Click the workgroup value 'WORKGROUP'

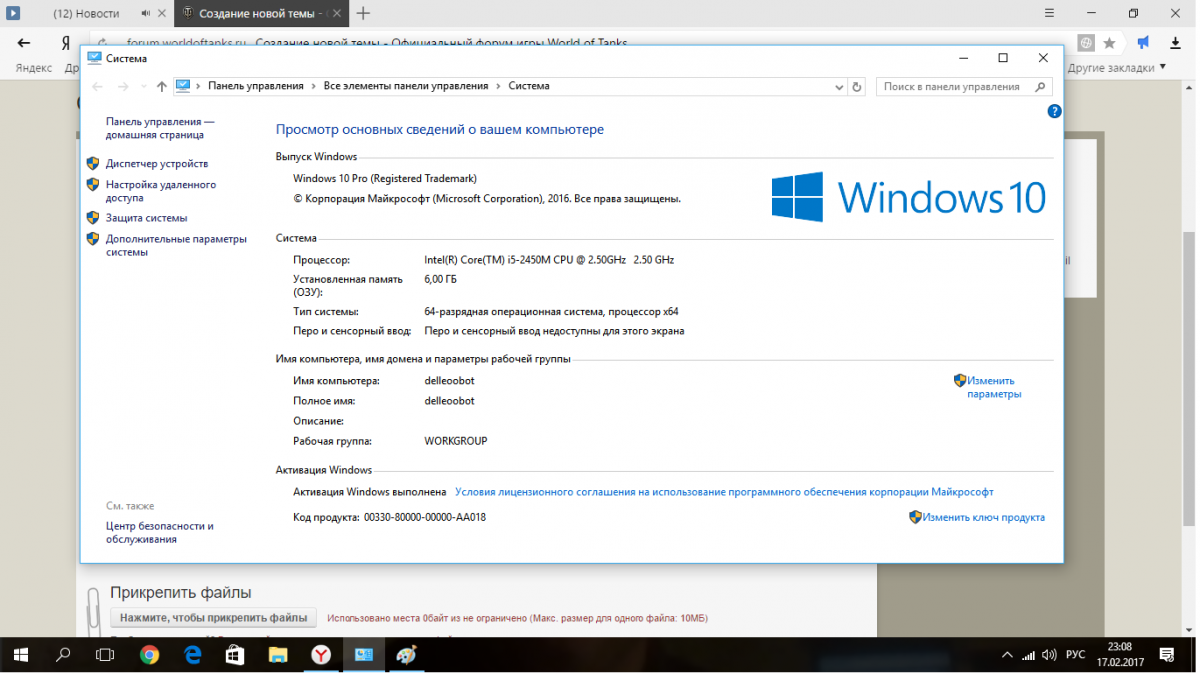click(455, 441)
